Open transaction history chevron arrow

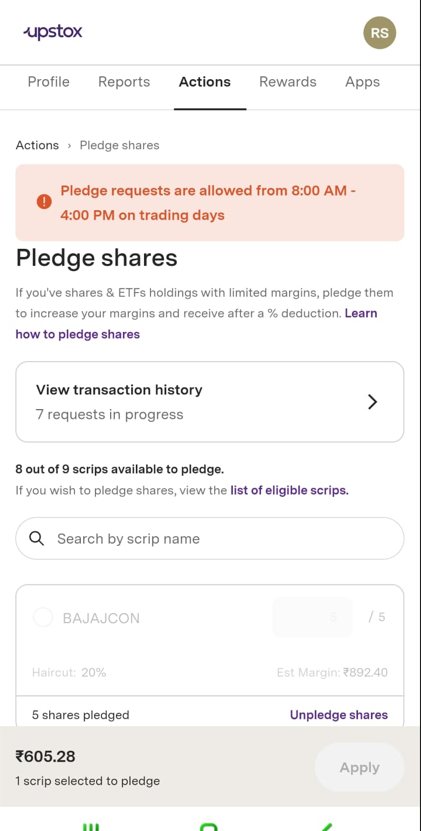[x=373, y=402]
